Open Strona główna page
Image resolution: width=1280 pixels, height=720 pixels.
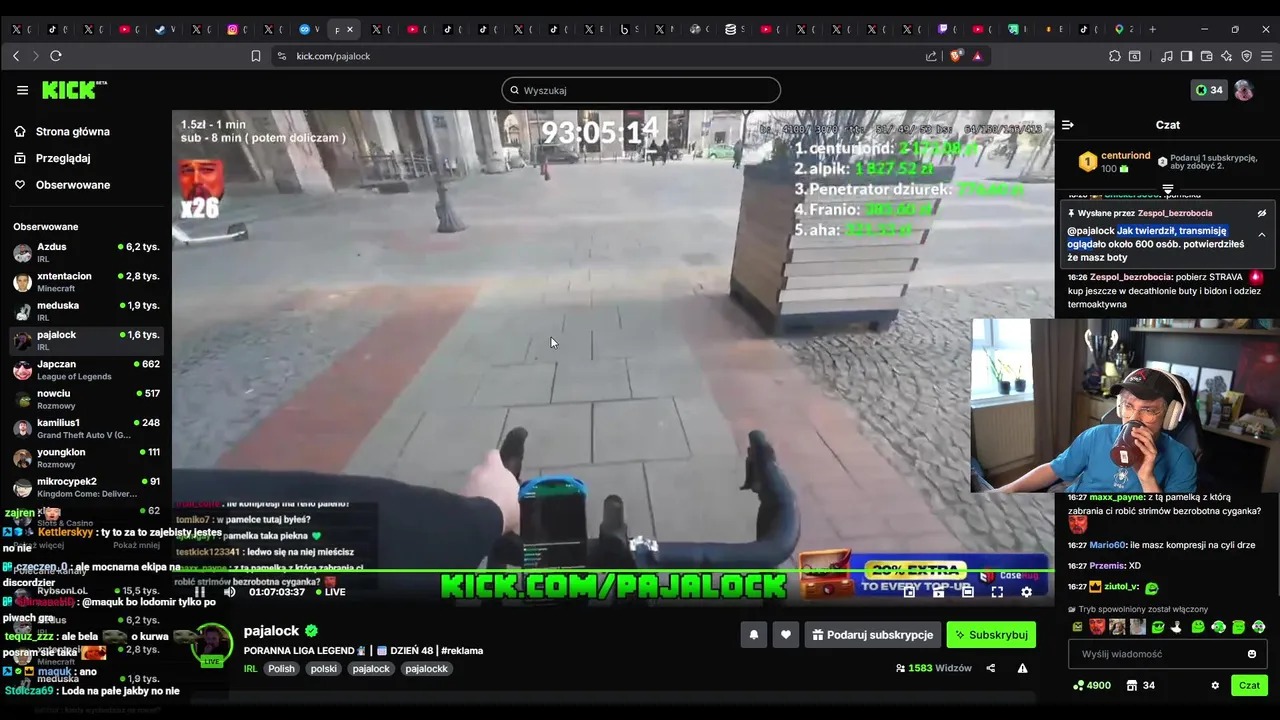[62, 132]
